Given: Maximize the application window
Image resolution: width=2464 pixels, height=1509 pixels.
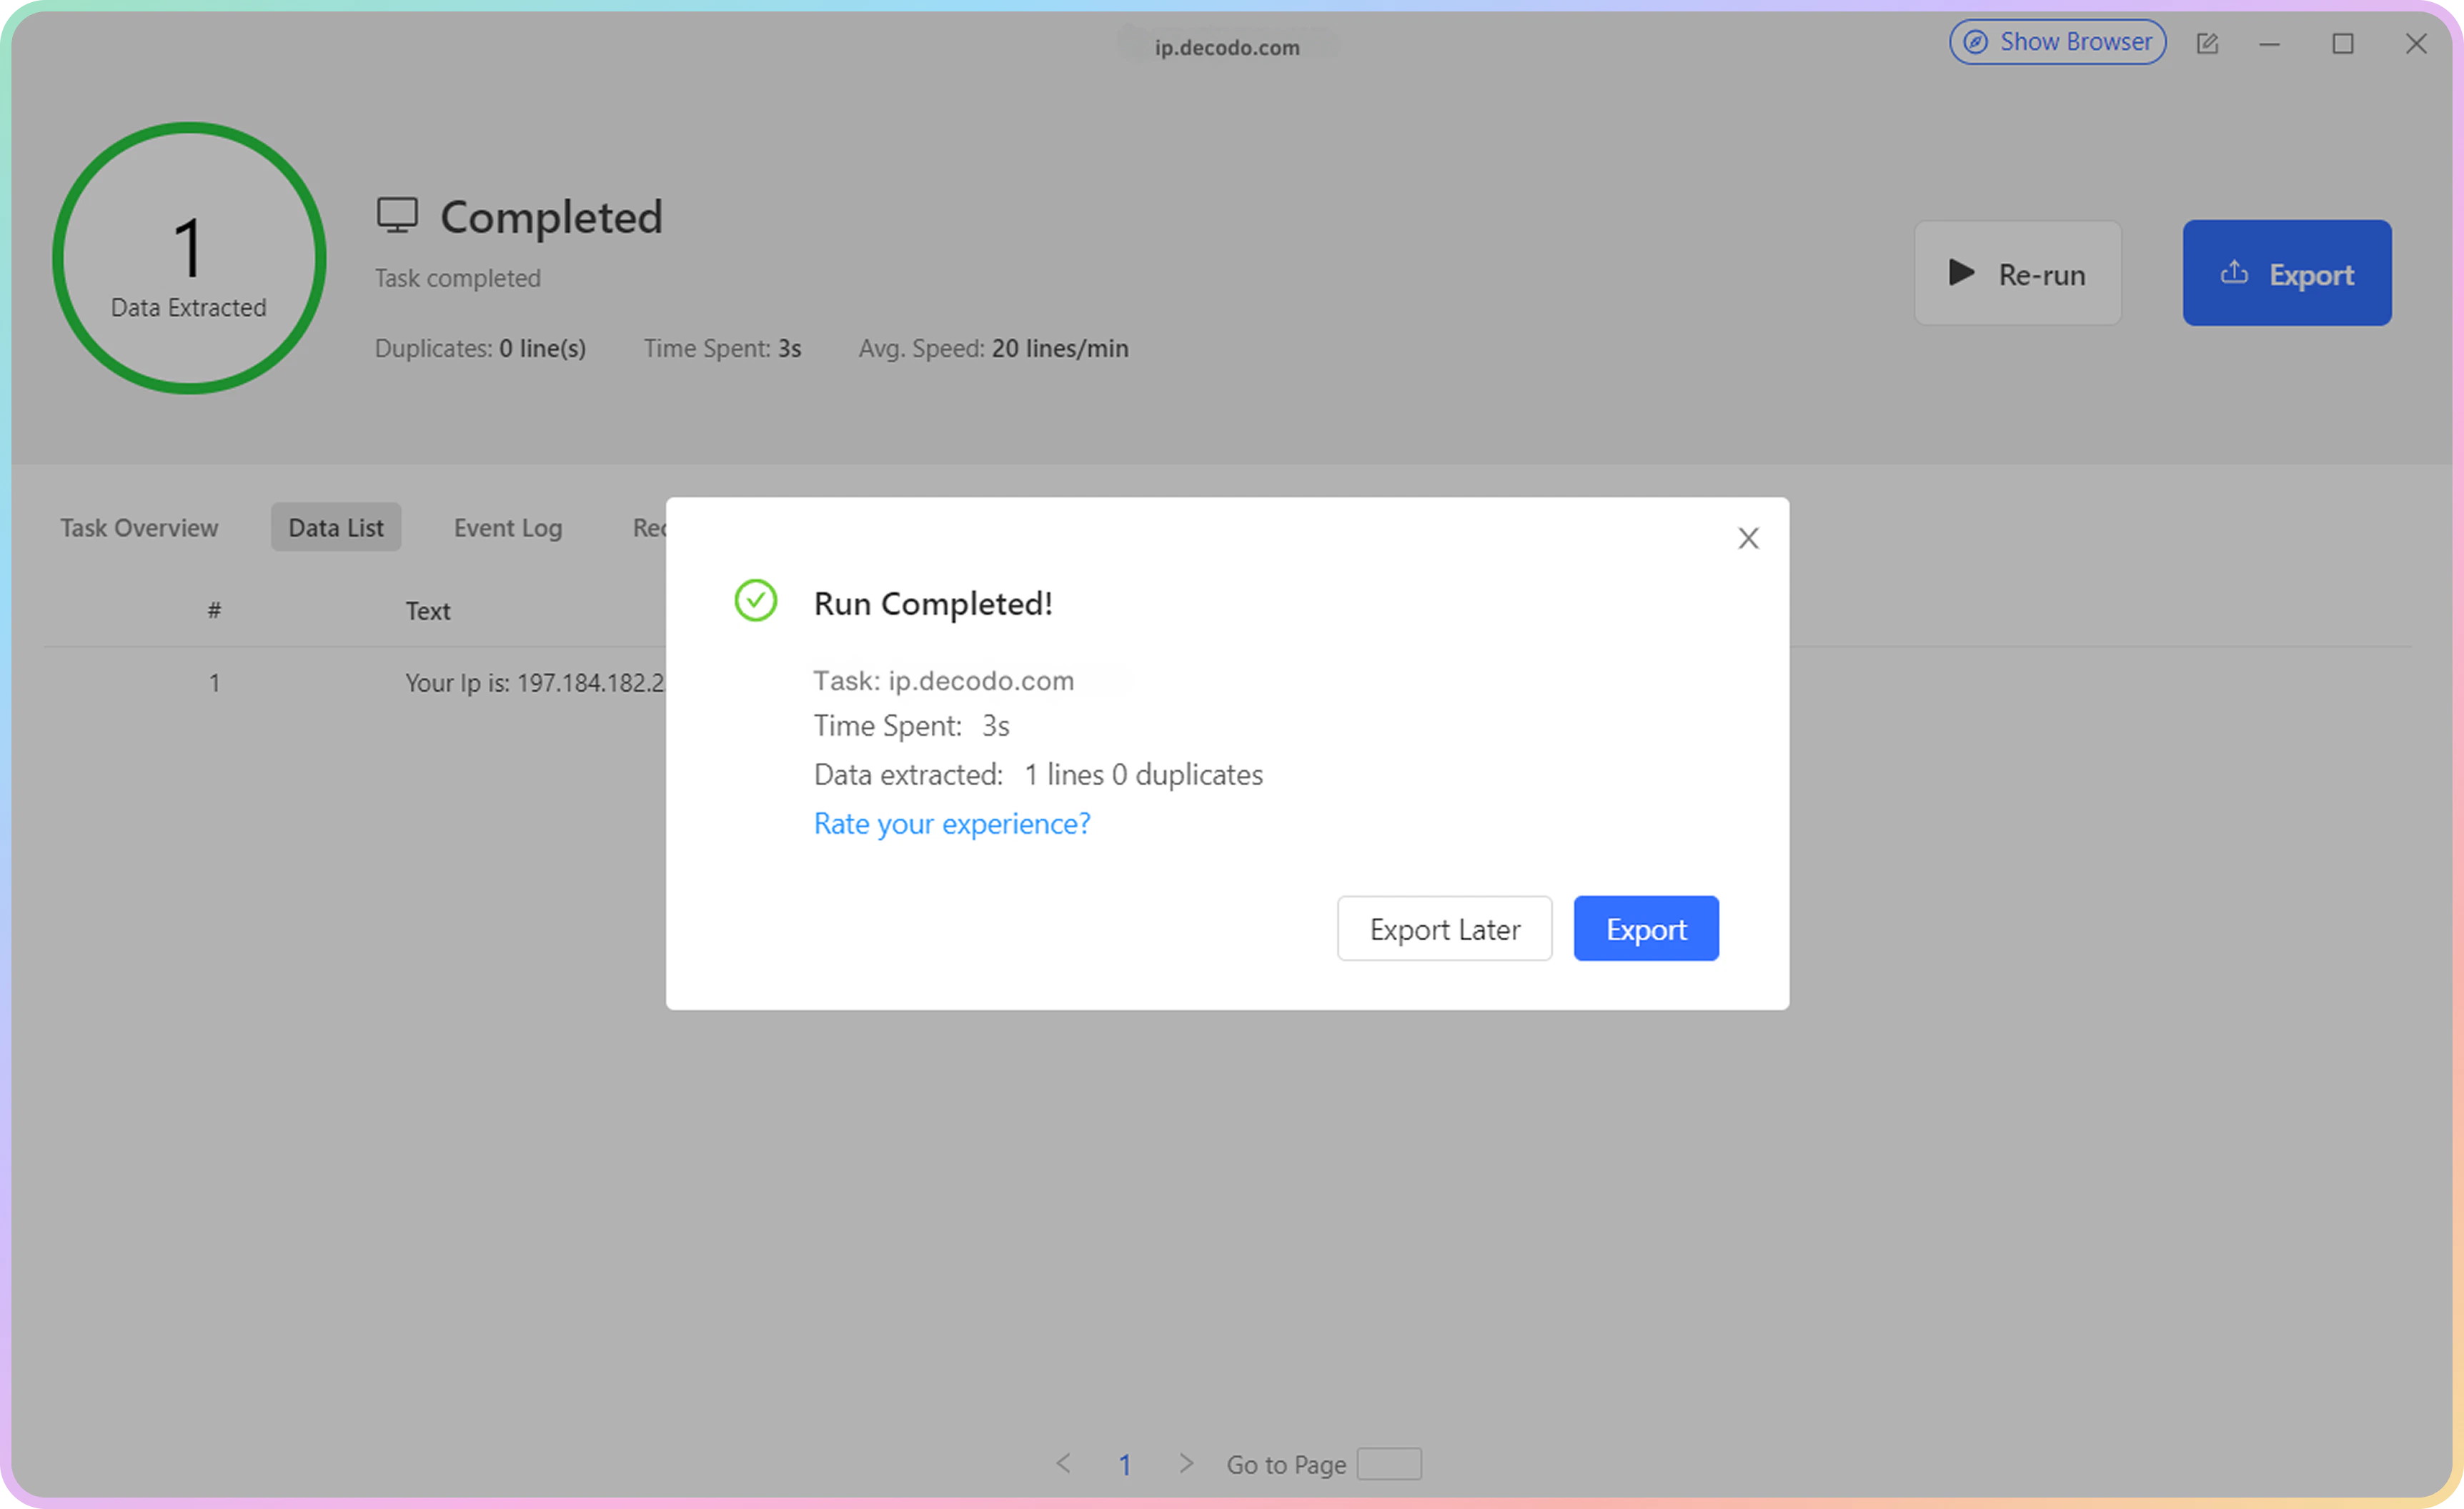Looking at the screenshot, I should [2342, 44].
